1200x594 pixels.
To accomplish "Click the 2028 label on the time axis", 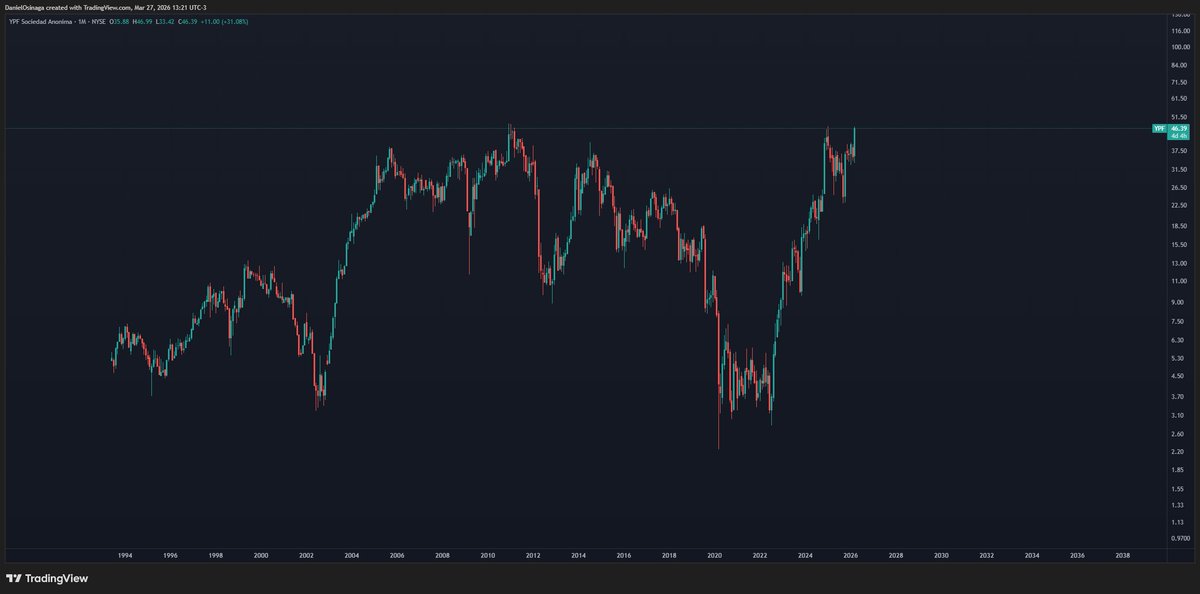I will (x=896, y=555).
